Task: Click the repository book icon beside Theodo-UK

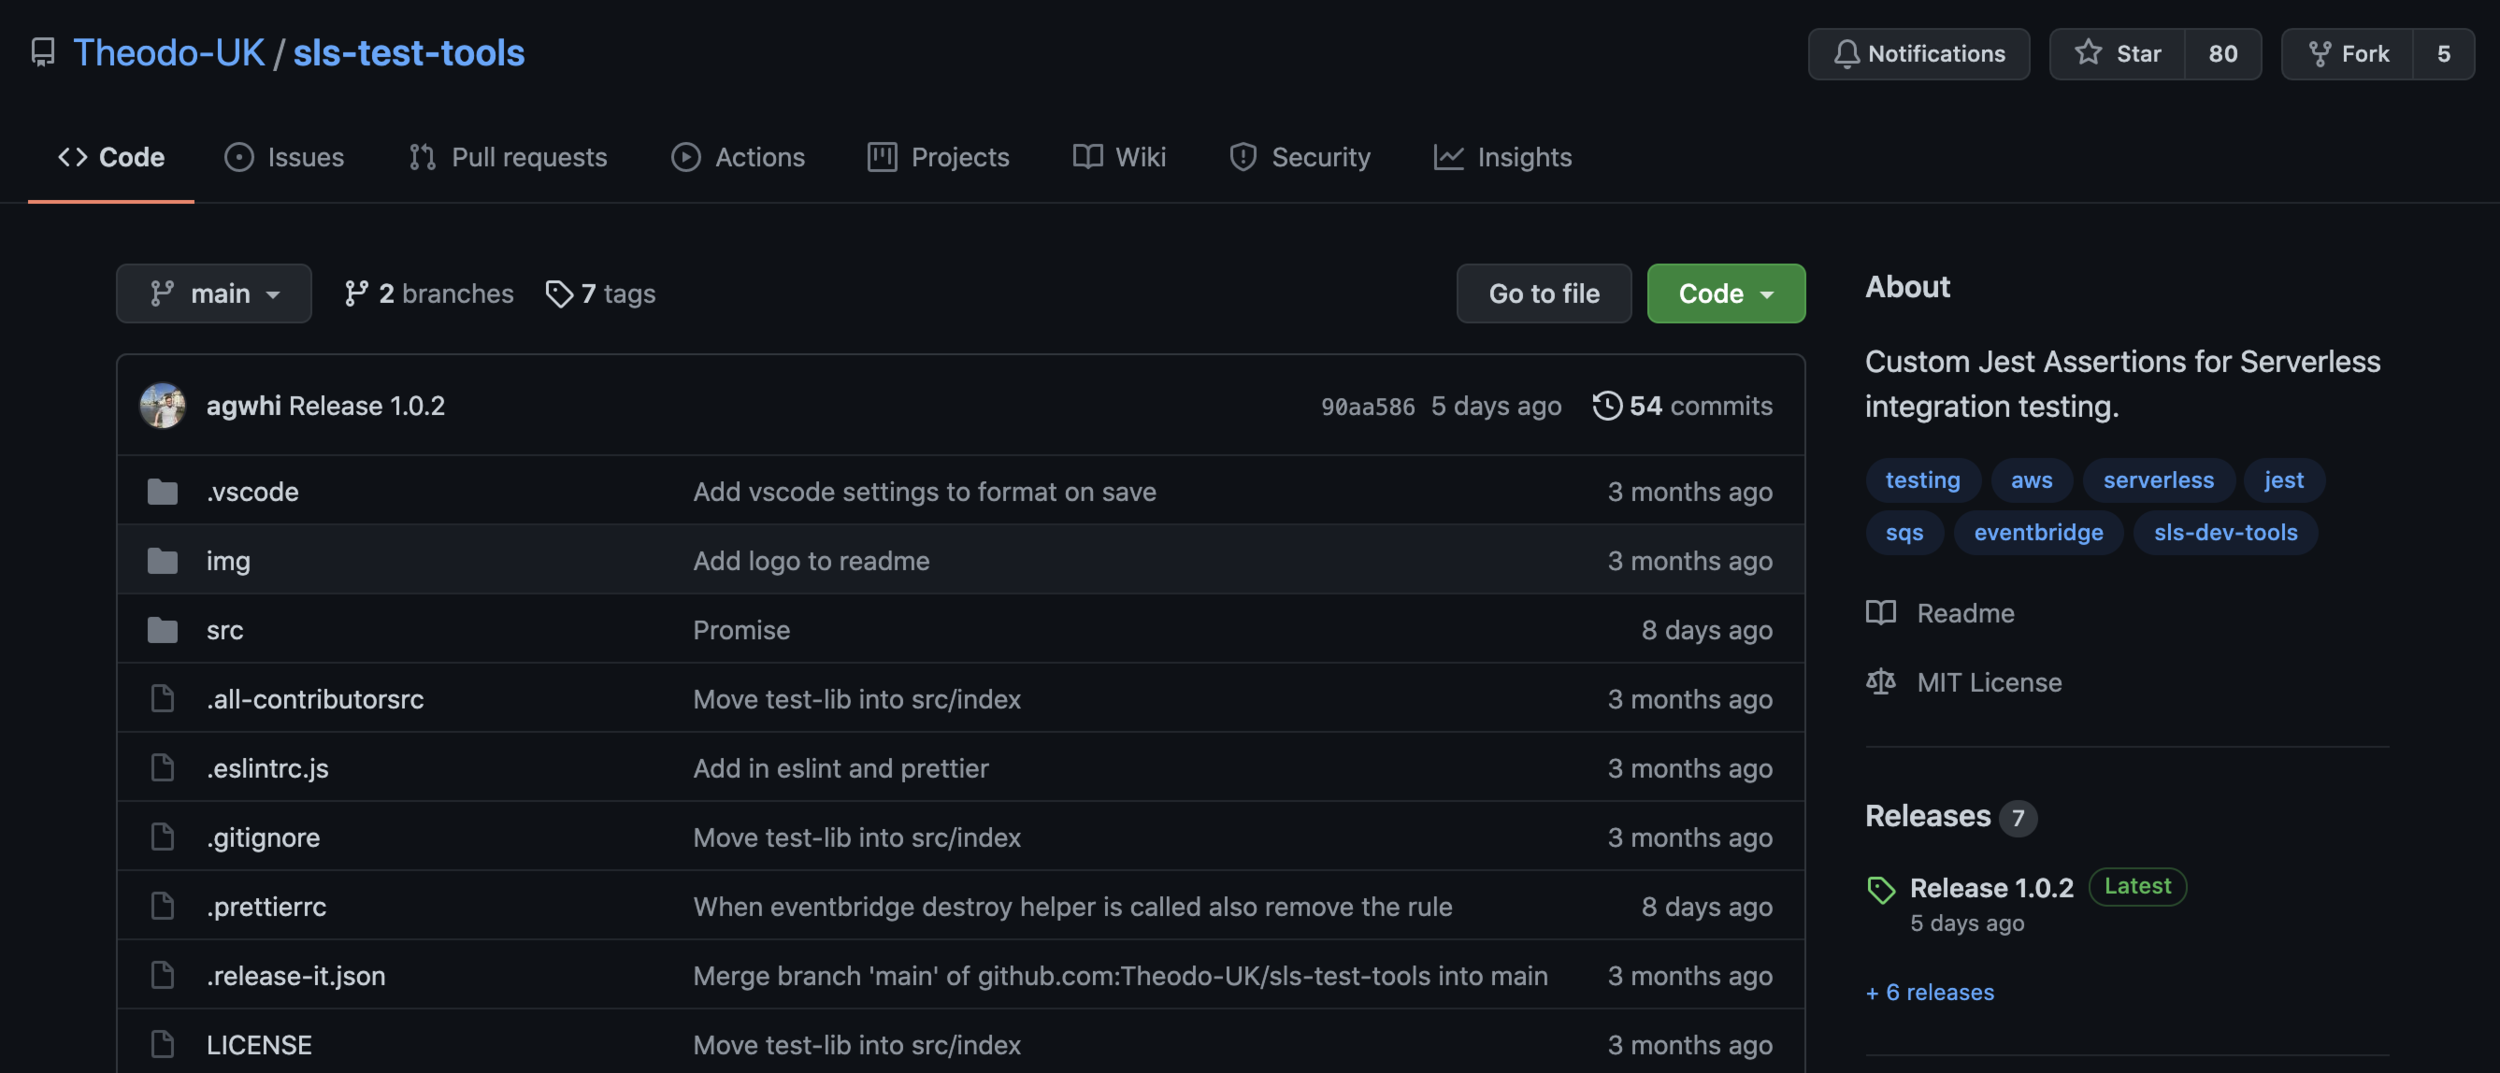Action: [43, 52]
